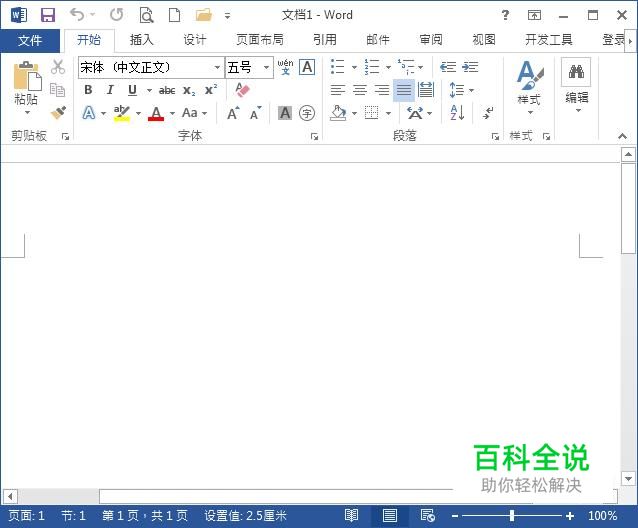Sort text with the A-Z icon
This screenshot has height=528, width=638.
(457, 113)
